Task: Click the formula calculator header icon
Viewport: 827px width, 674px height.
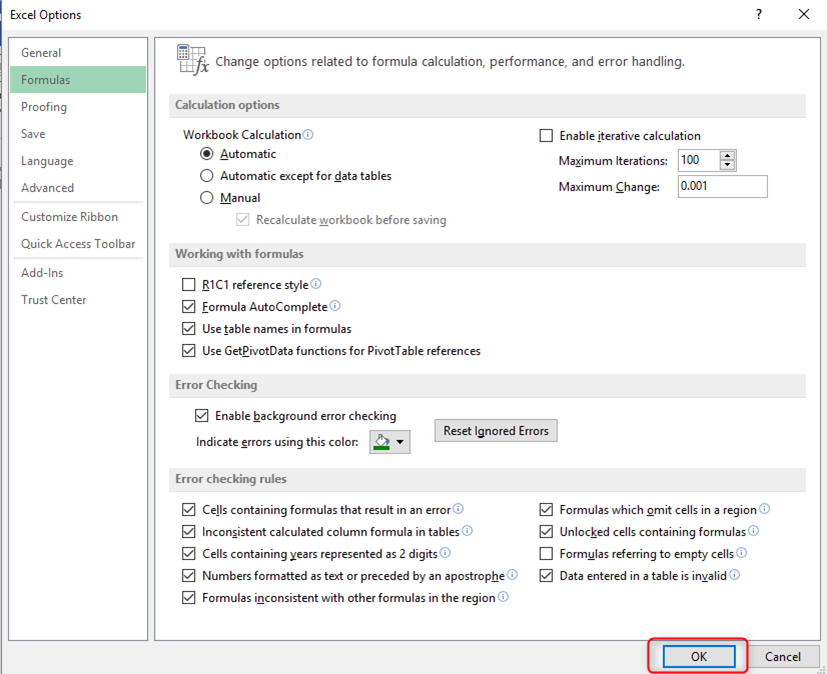Action: click(193, 60)
